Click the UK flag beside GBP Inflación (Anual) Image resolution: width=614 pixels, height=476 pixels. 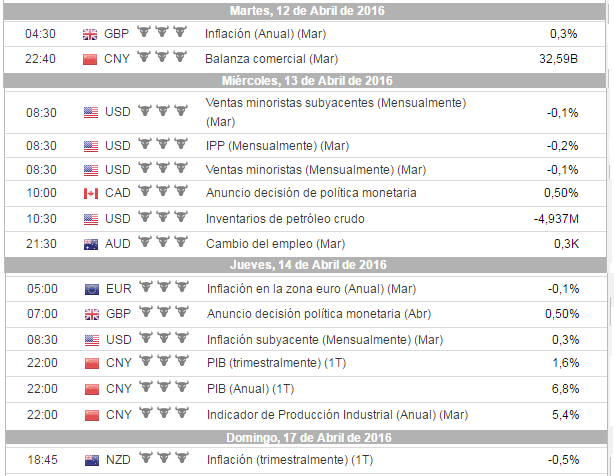[x=90, y=35]
